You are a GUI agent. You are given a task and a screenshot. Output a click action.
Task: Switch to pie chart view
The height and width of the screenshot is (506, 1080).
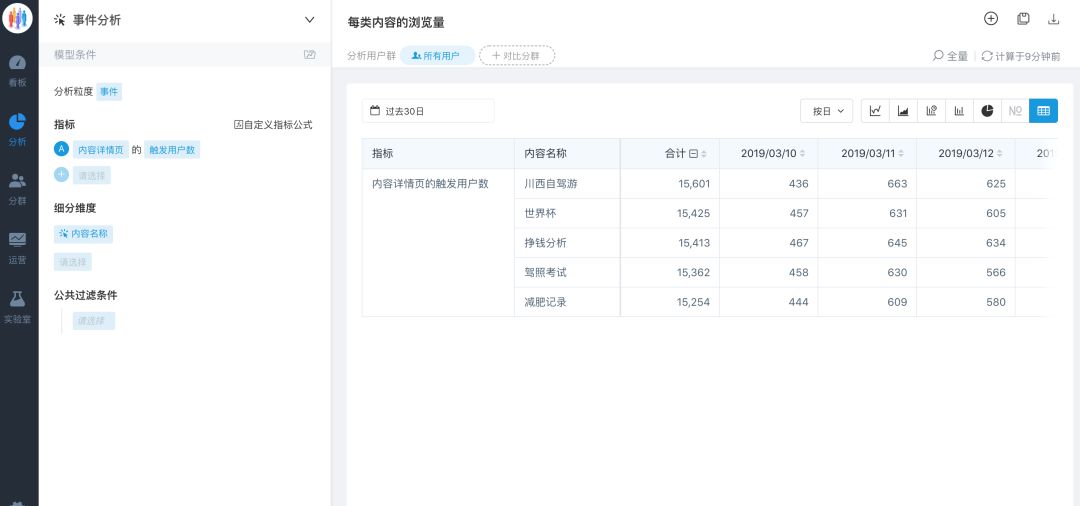point(987,111)
